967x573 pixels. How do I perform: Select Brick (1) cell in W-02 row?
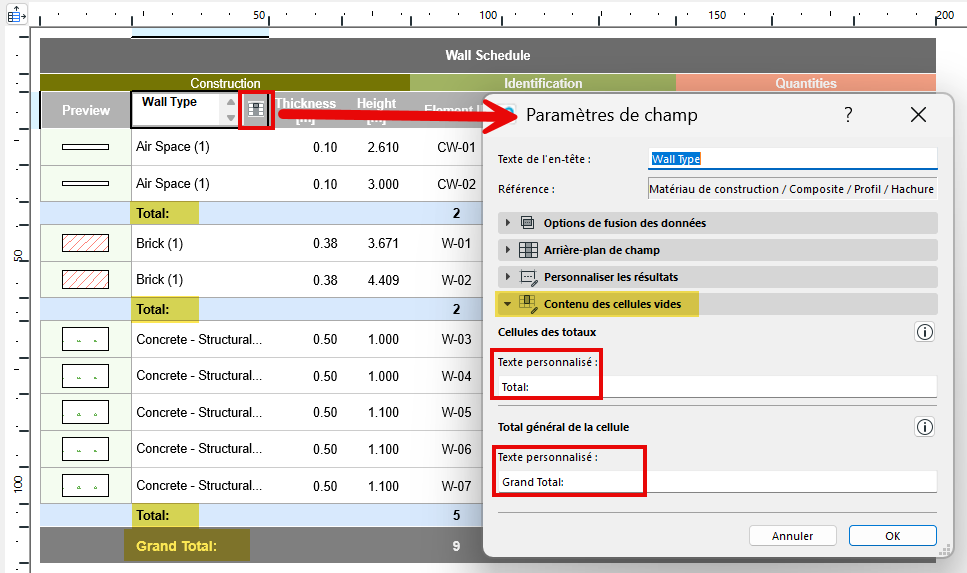click(160, 280)
